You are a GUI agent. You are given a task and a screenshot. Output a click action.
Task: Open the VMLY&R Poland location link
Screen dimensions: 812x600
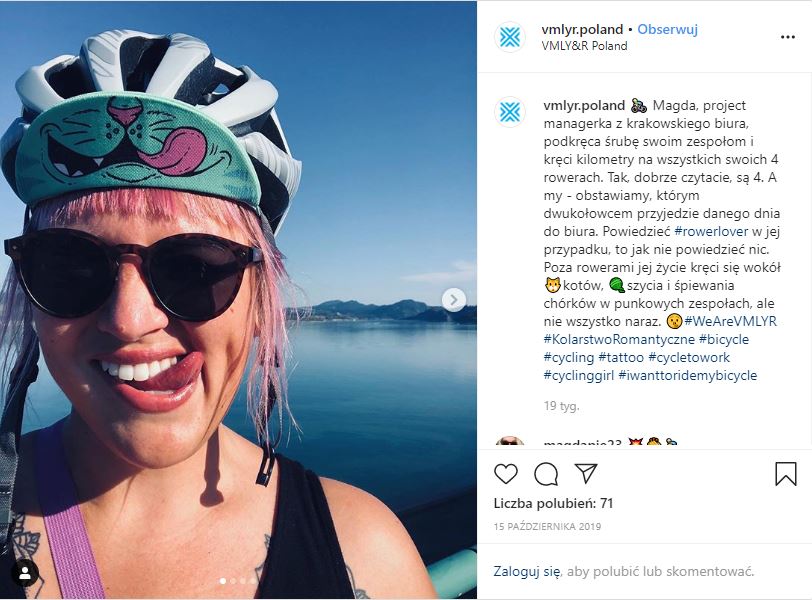click(x=585, y=46)
